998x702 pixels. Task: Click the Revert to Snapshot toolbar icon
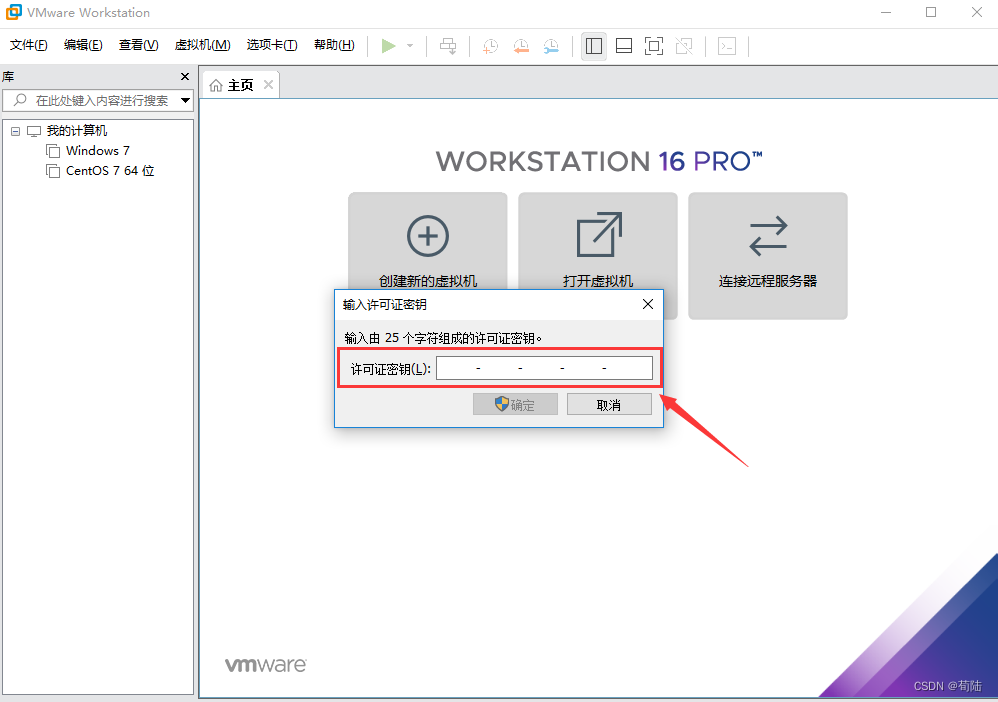521,46
